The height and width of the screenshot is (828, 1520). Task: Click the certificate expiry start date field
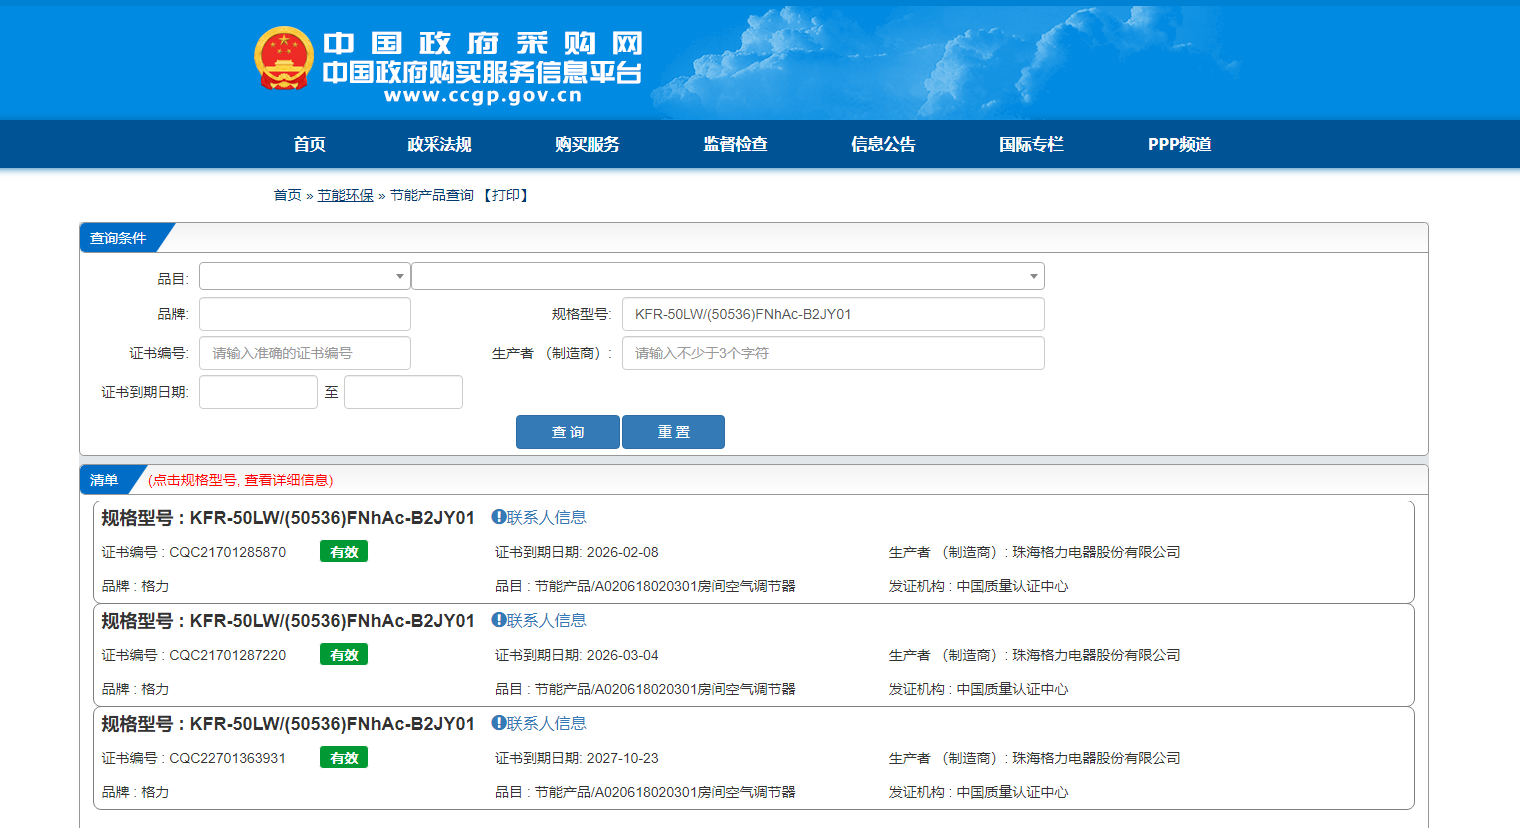258,392
